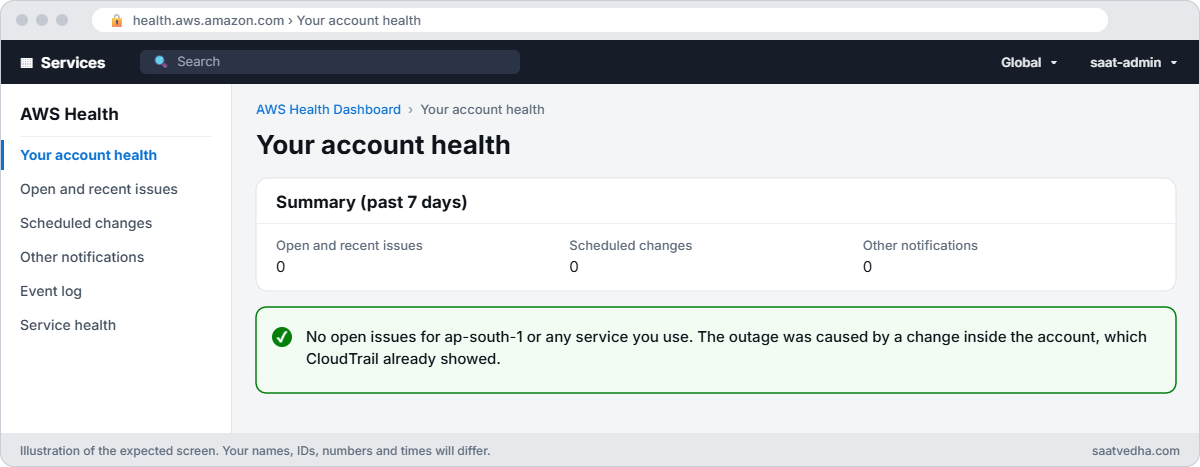Click the green success checkmark icon
Screen dimensions: 1200x467
pyautogui.click(x=282, y=337)
